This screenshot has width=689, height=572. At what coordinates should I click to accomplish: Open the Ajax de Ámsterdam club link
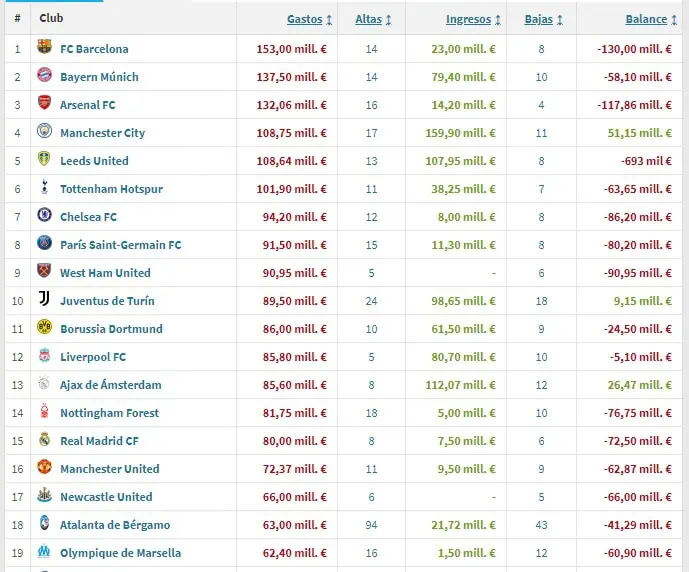point(111,385)
